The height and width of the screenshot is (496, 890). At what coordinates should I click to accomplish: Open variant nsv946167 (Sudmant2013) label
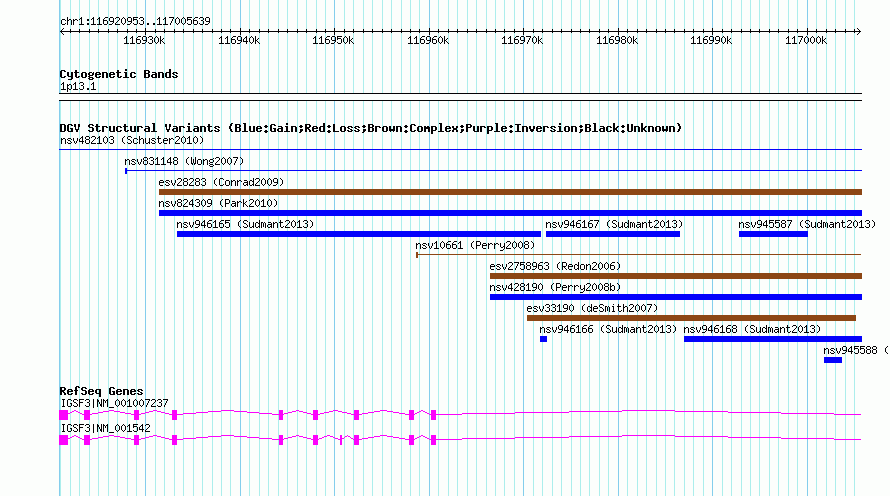click(x=614, y=224)
